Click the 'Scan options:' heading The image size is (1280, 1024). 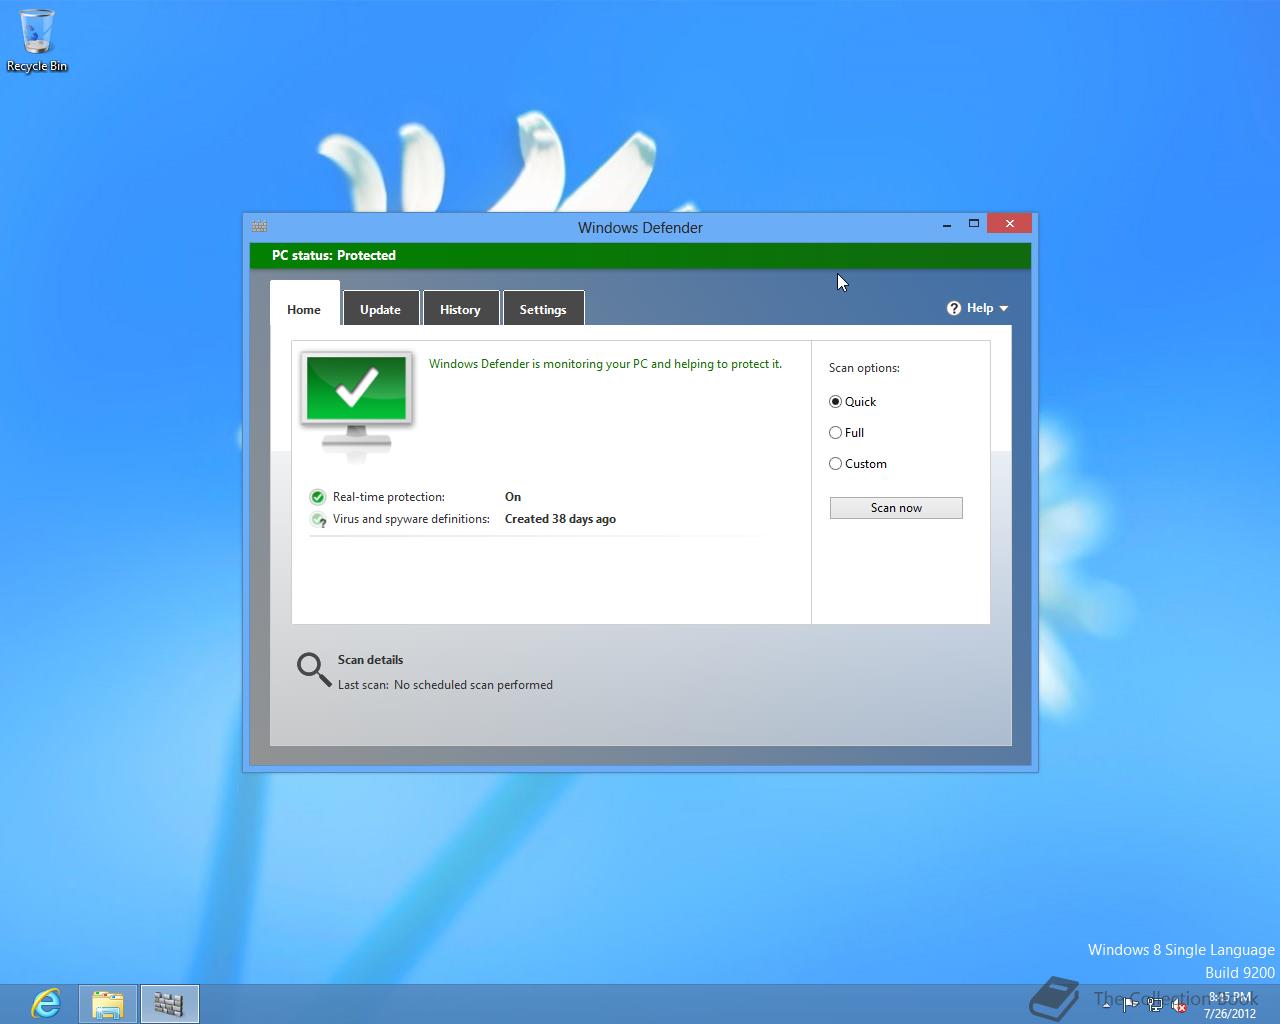point(864,368)
